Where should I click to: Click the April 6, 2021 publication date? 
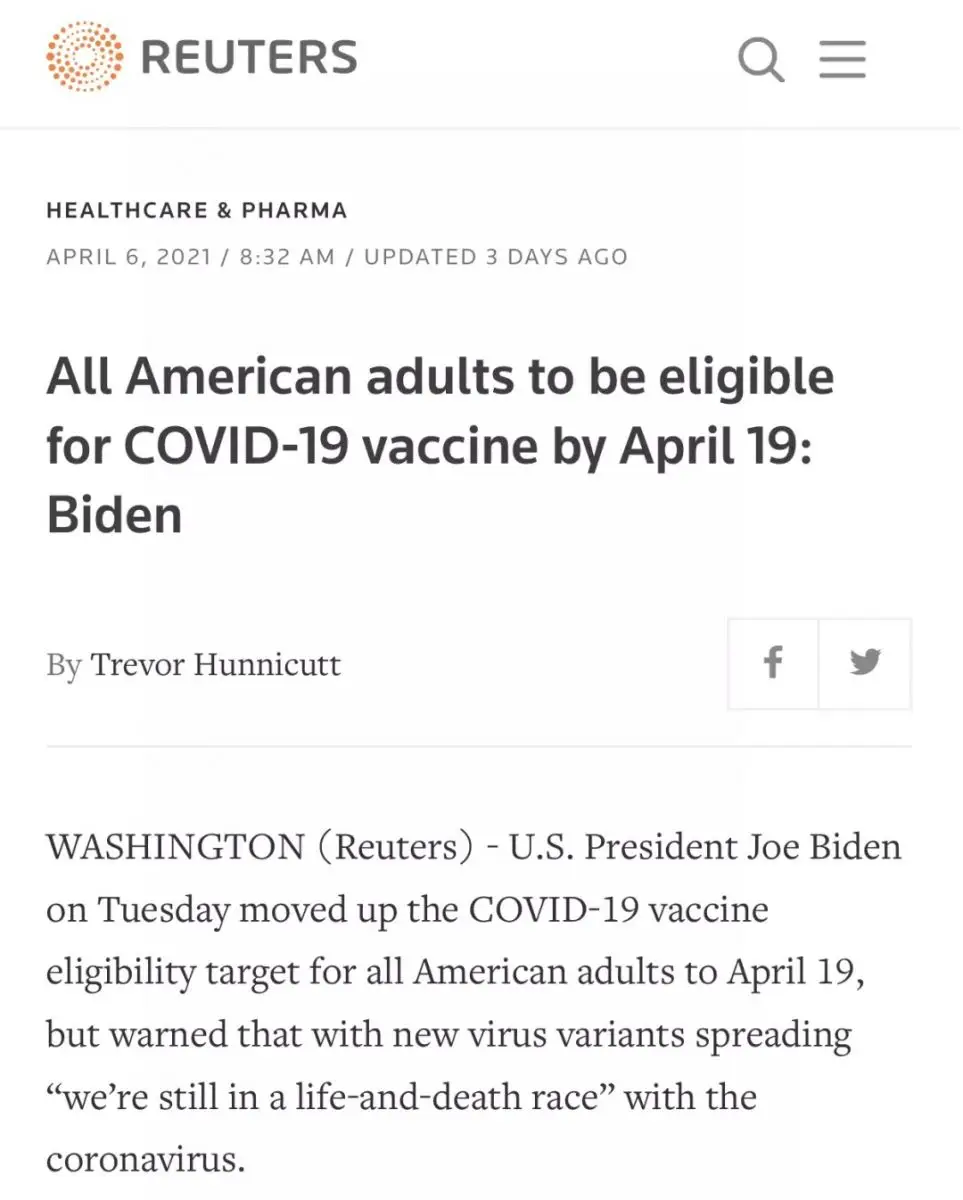tap(129, 257)
